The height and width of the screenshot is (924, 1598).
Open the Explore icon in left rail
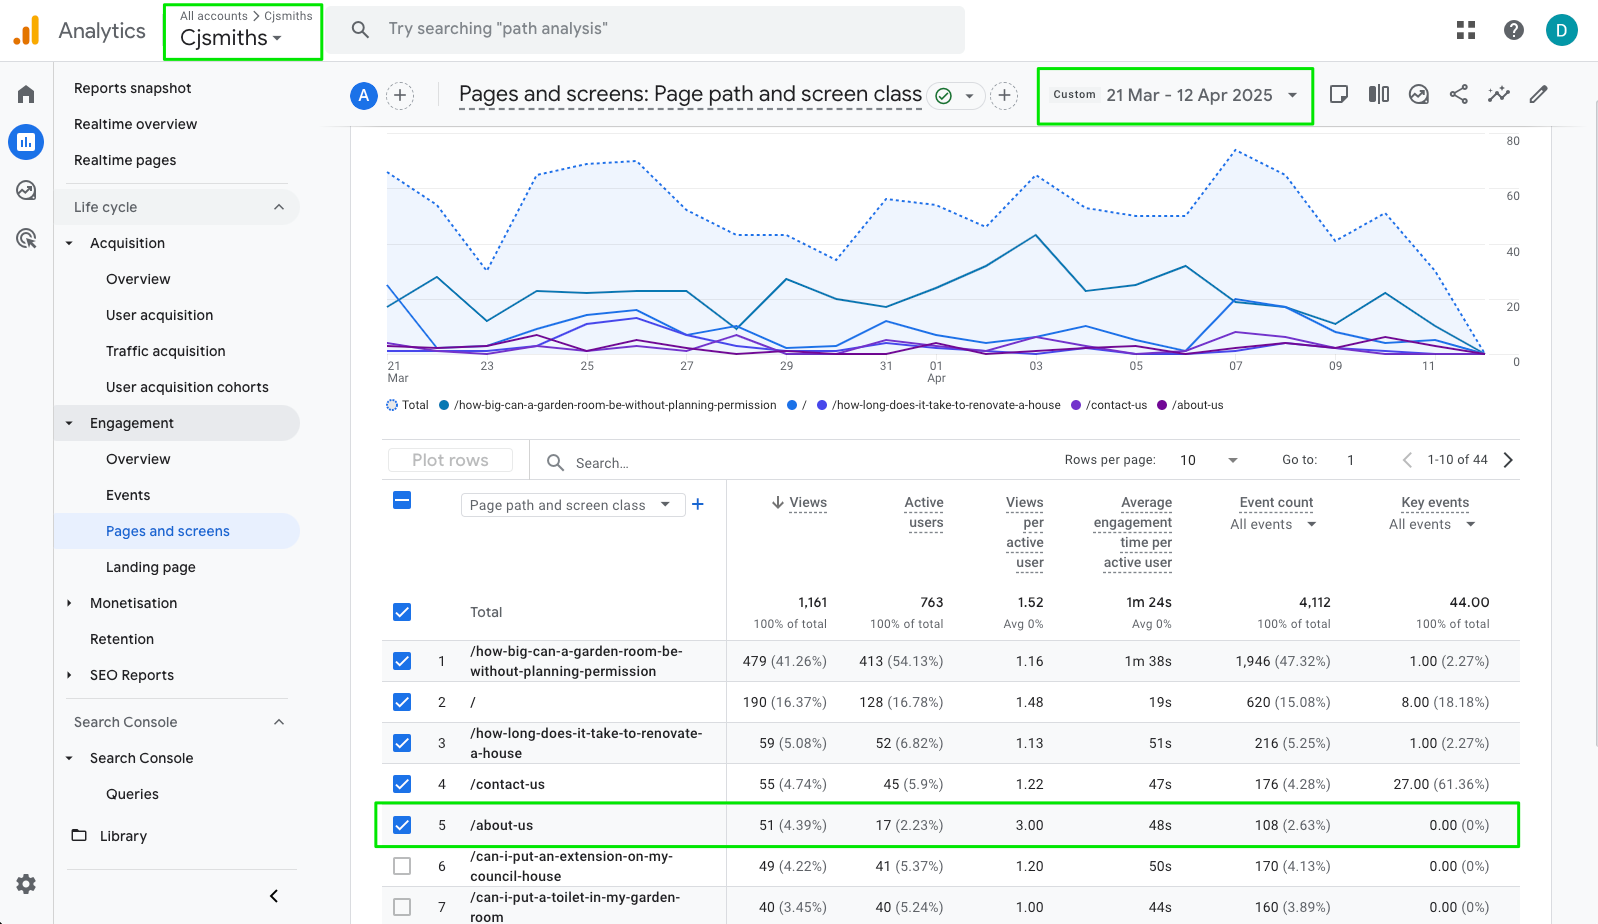tap(26, 190)
